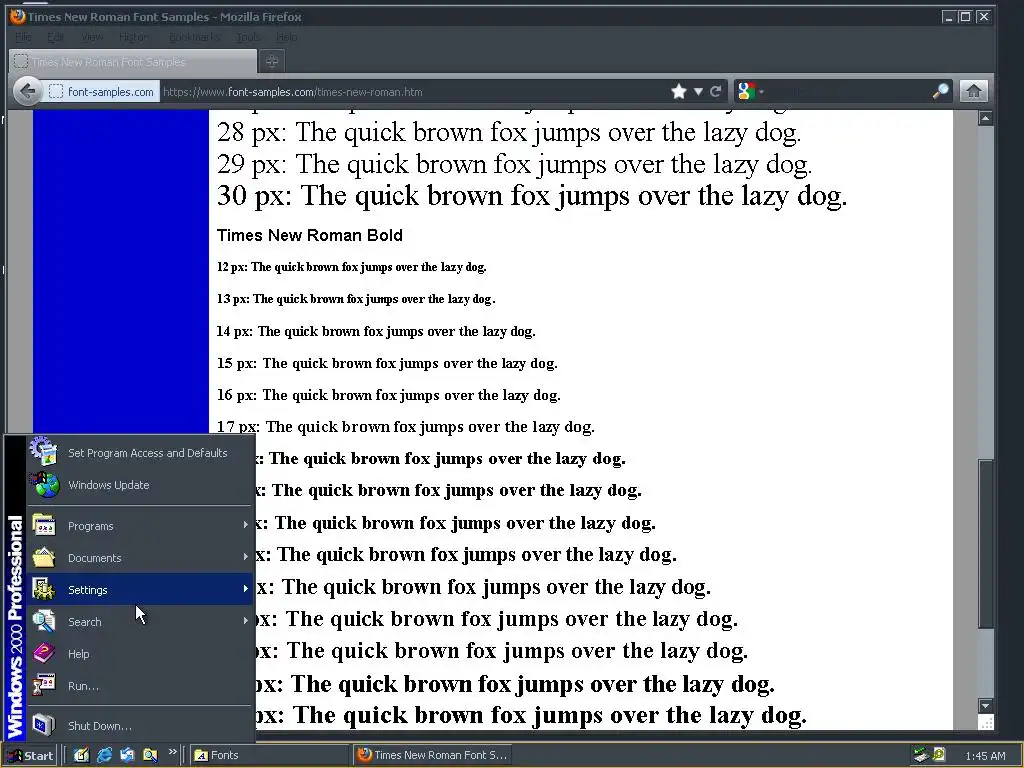1024x768 pixels.
Task: Click the 1:45 AM system clock
Action: pos(985,756)
